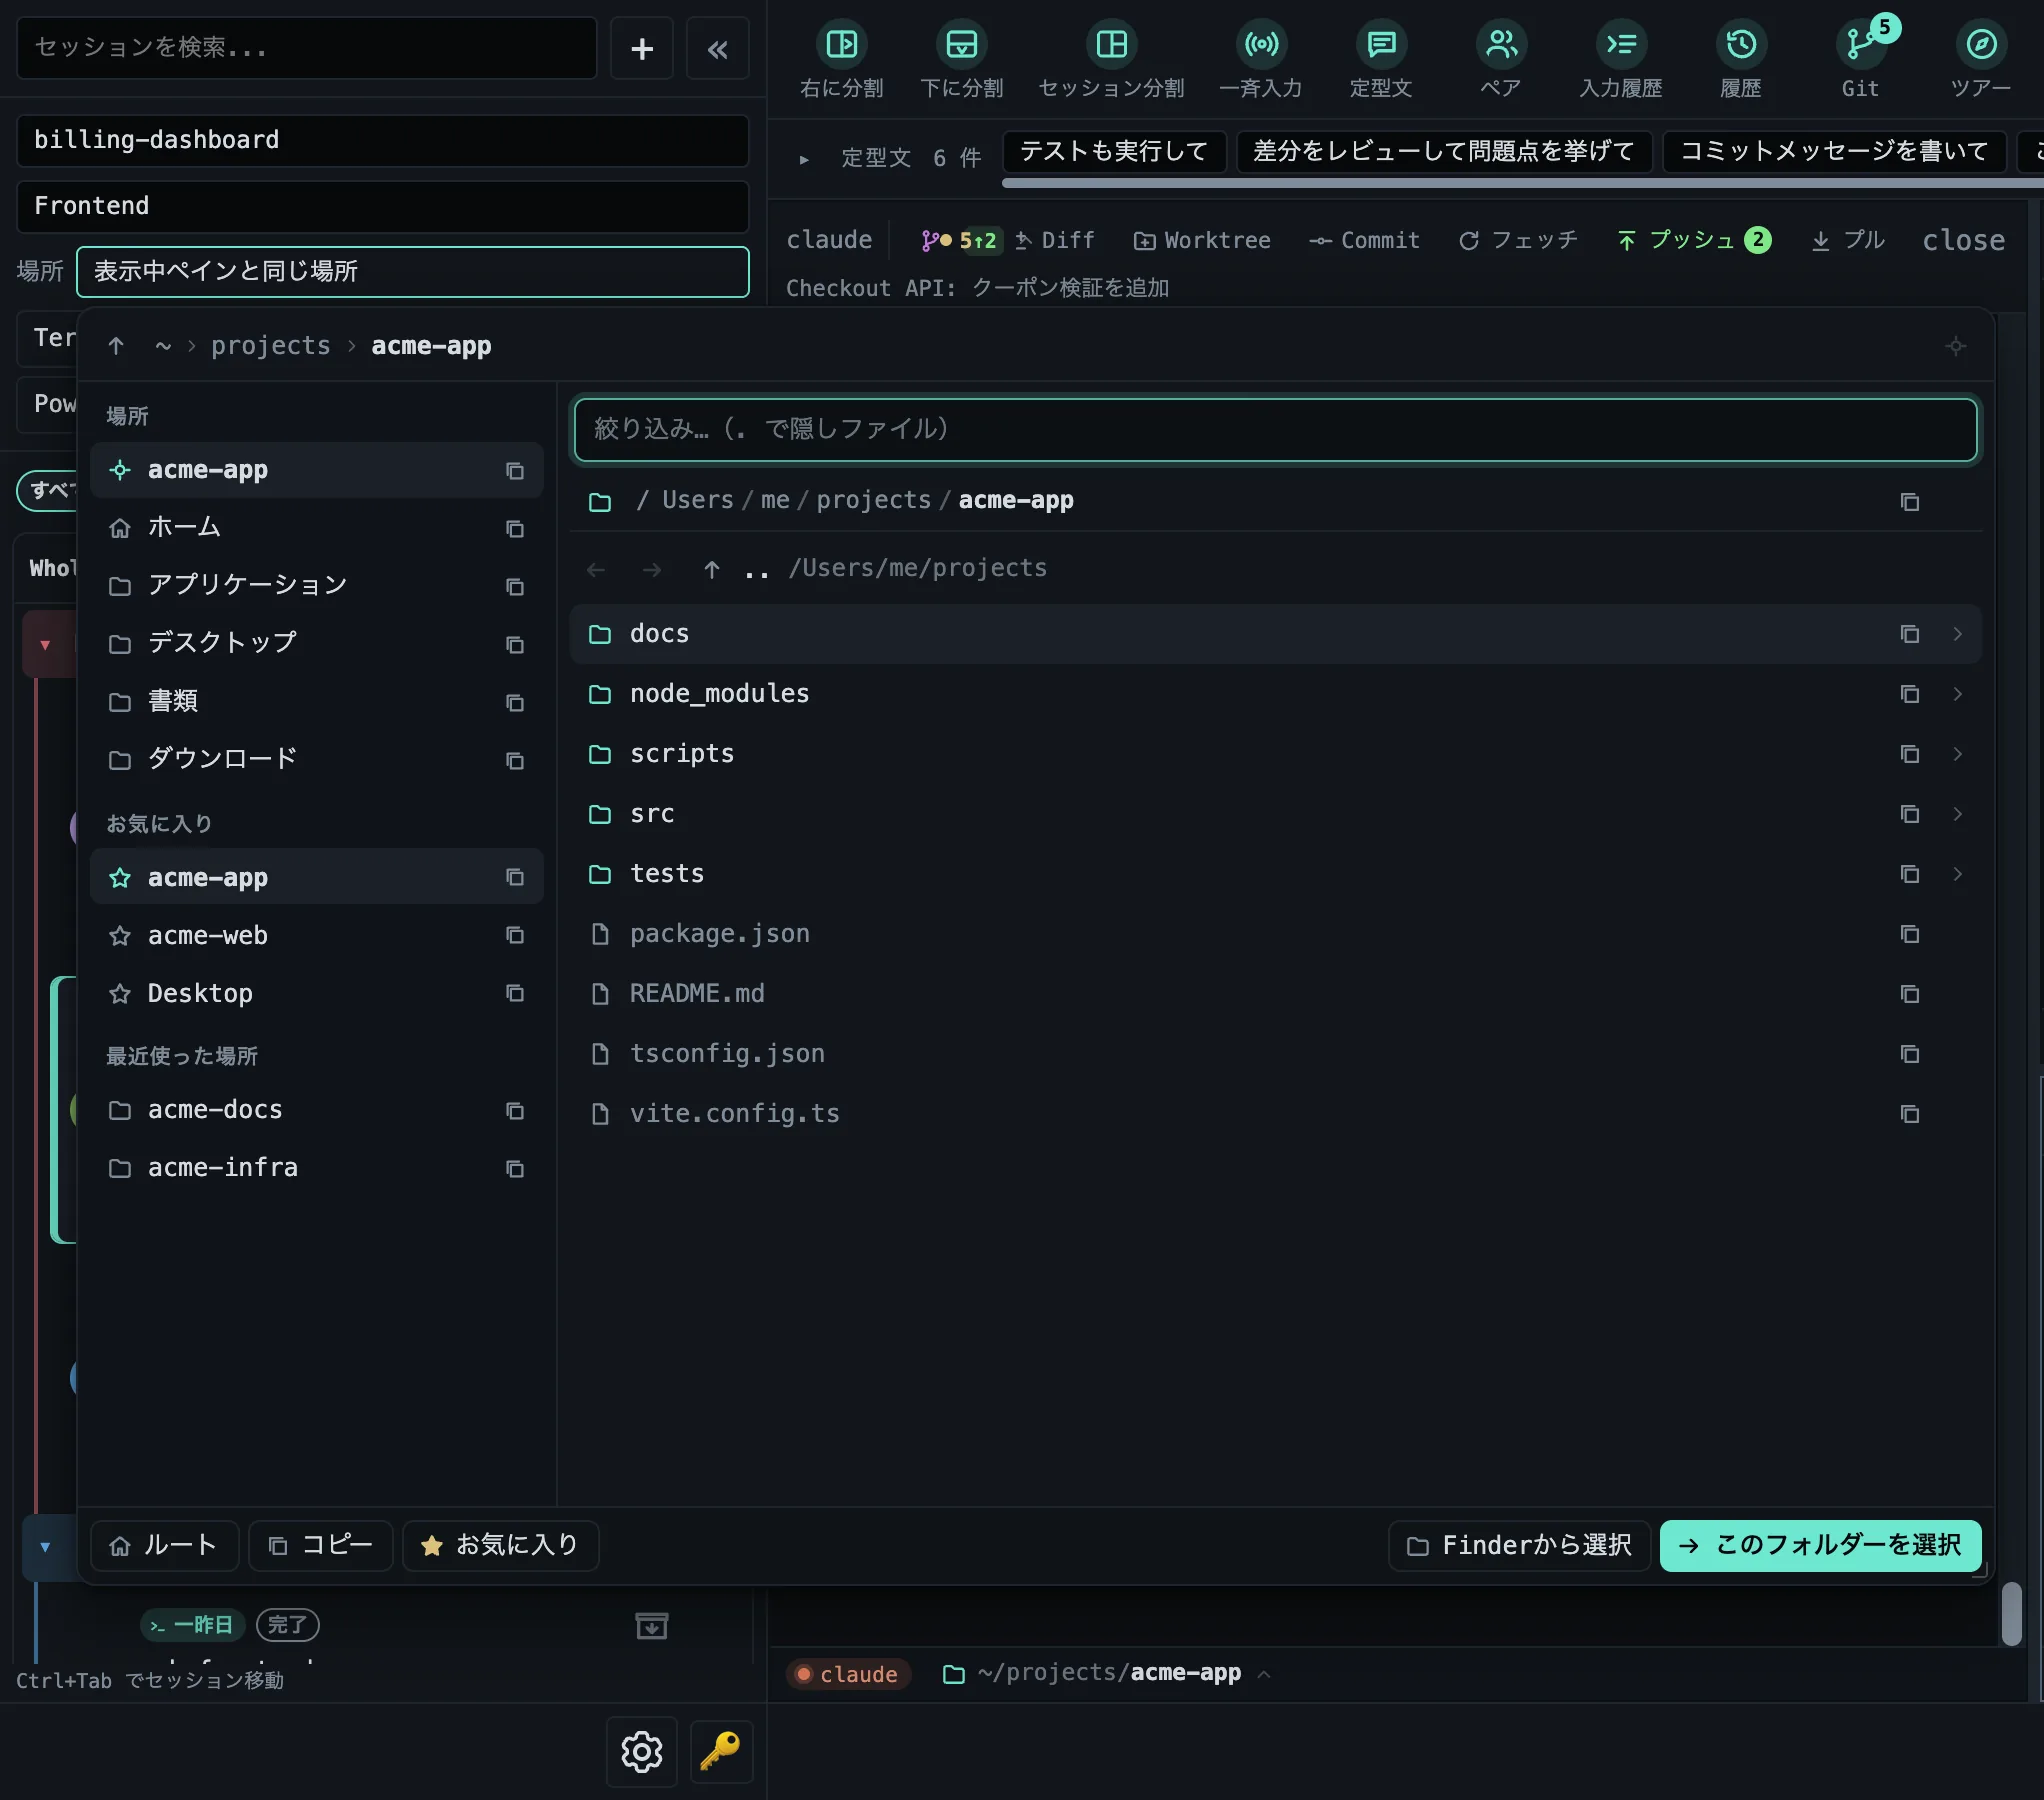Screen dimensions: 2044x1800
Task: Click the snippets horizontal scrollbar
Action: coord(1521,183)
